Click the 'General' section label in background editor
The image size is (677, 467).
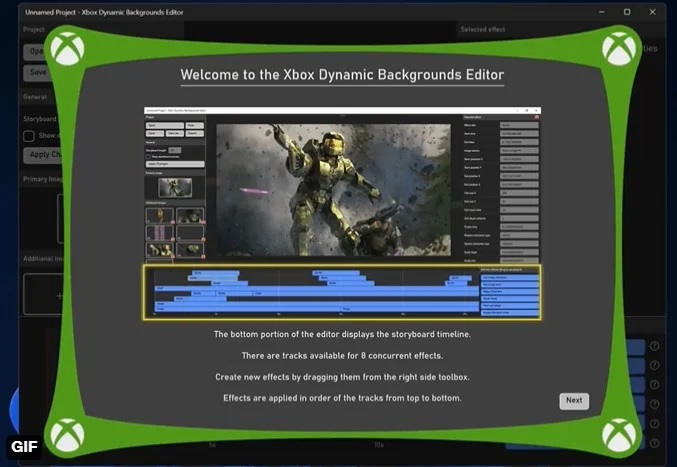[35, 97]
